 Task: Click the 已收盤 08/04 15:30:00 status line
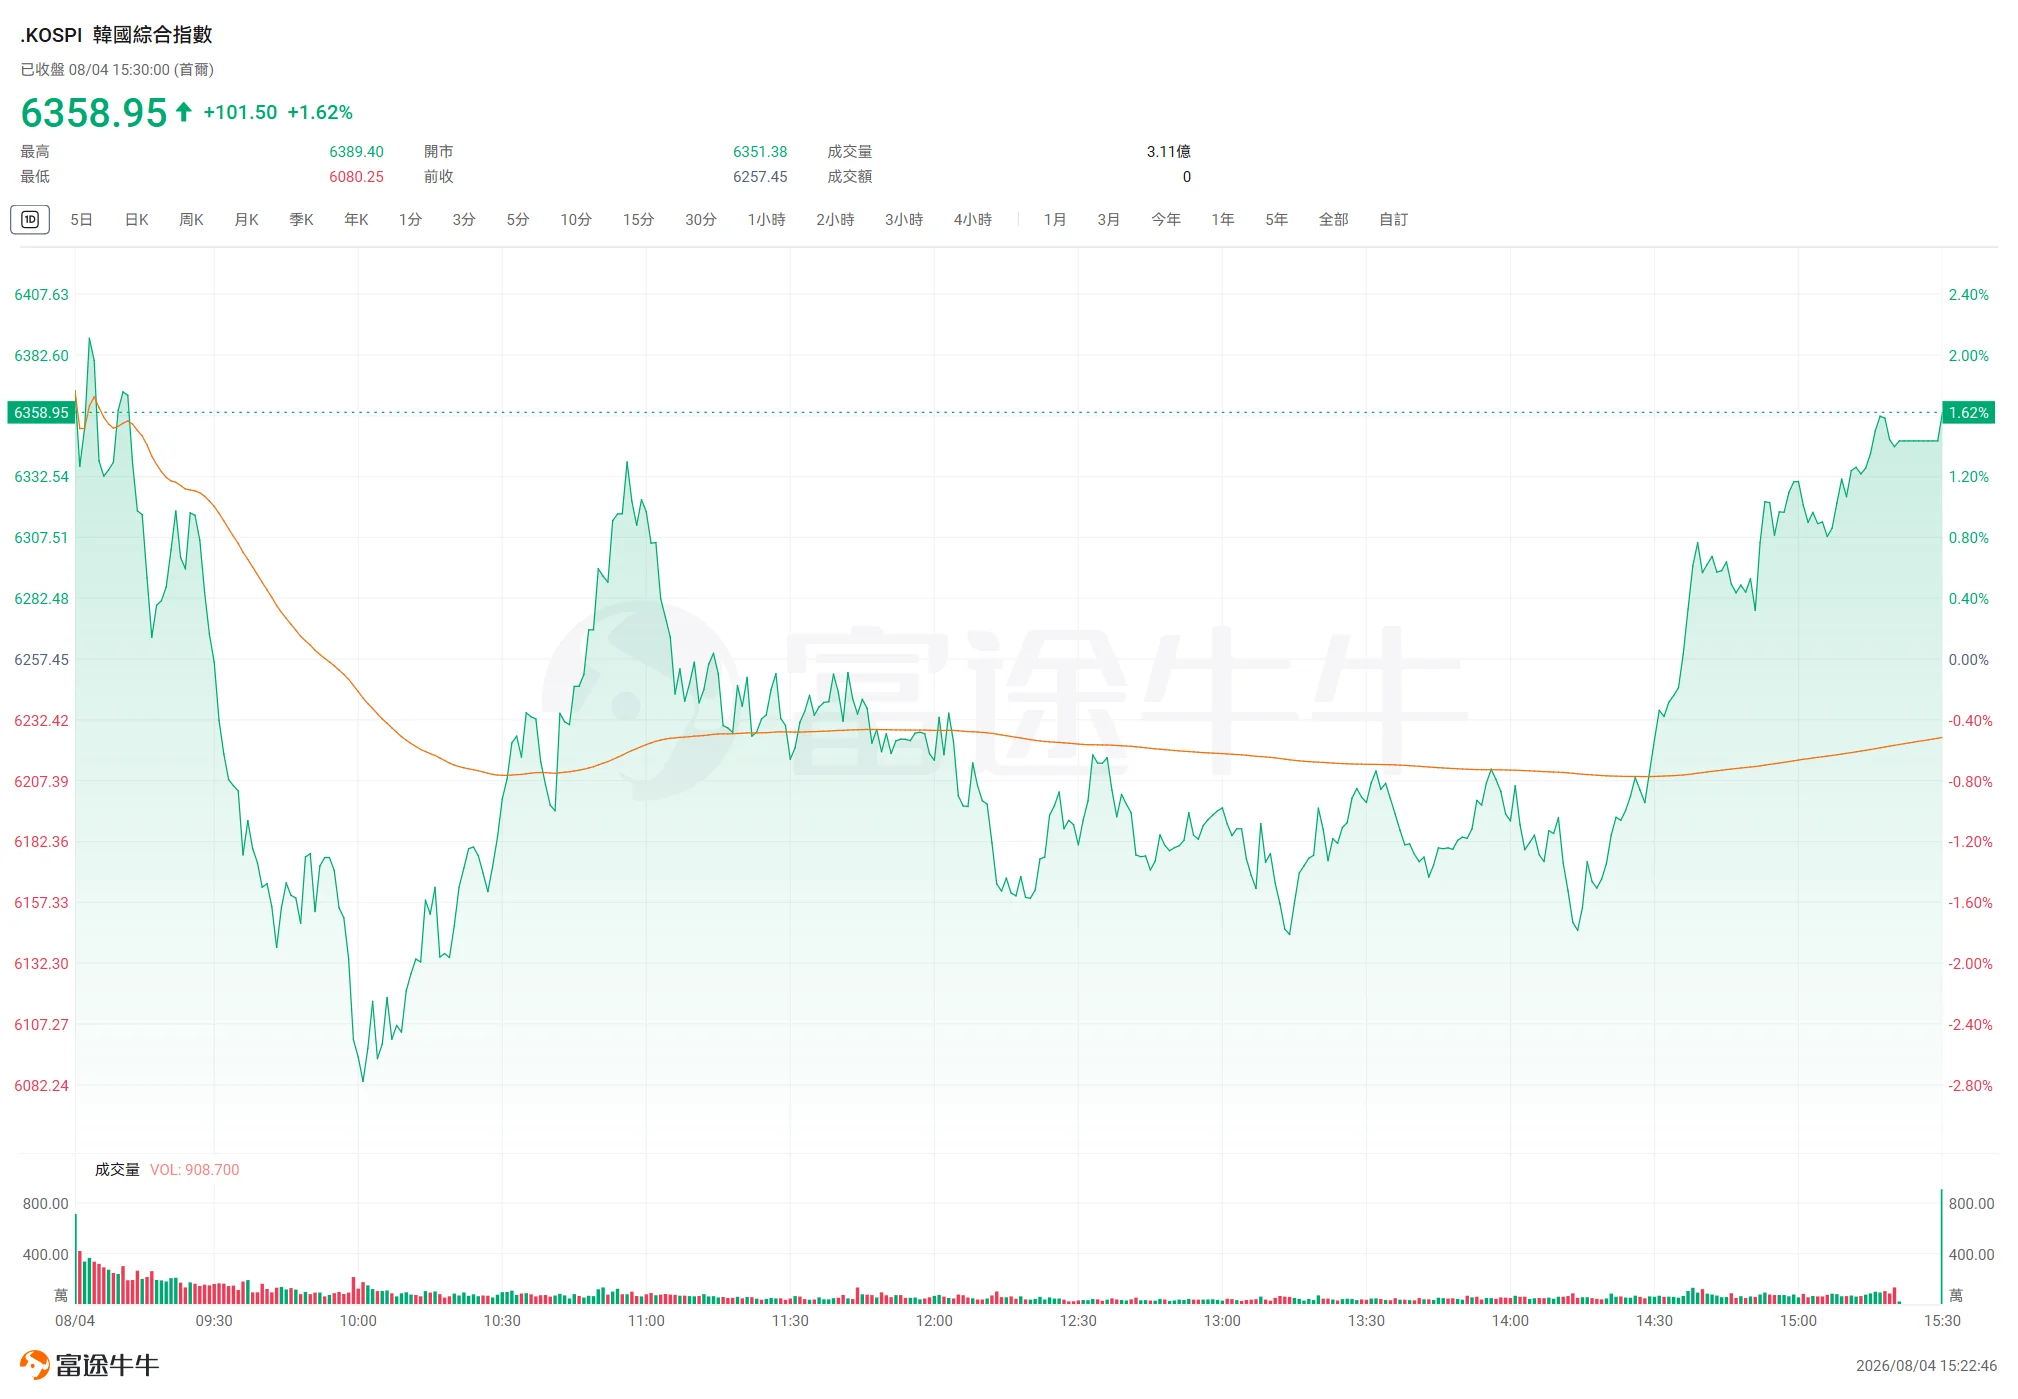click(x=117, y=70)
